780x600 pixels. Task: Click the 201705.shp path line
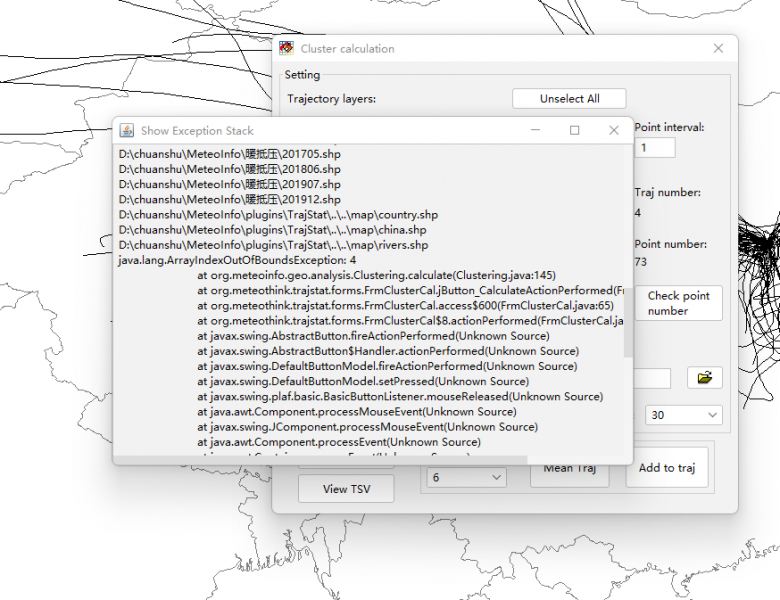229,154
